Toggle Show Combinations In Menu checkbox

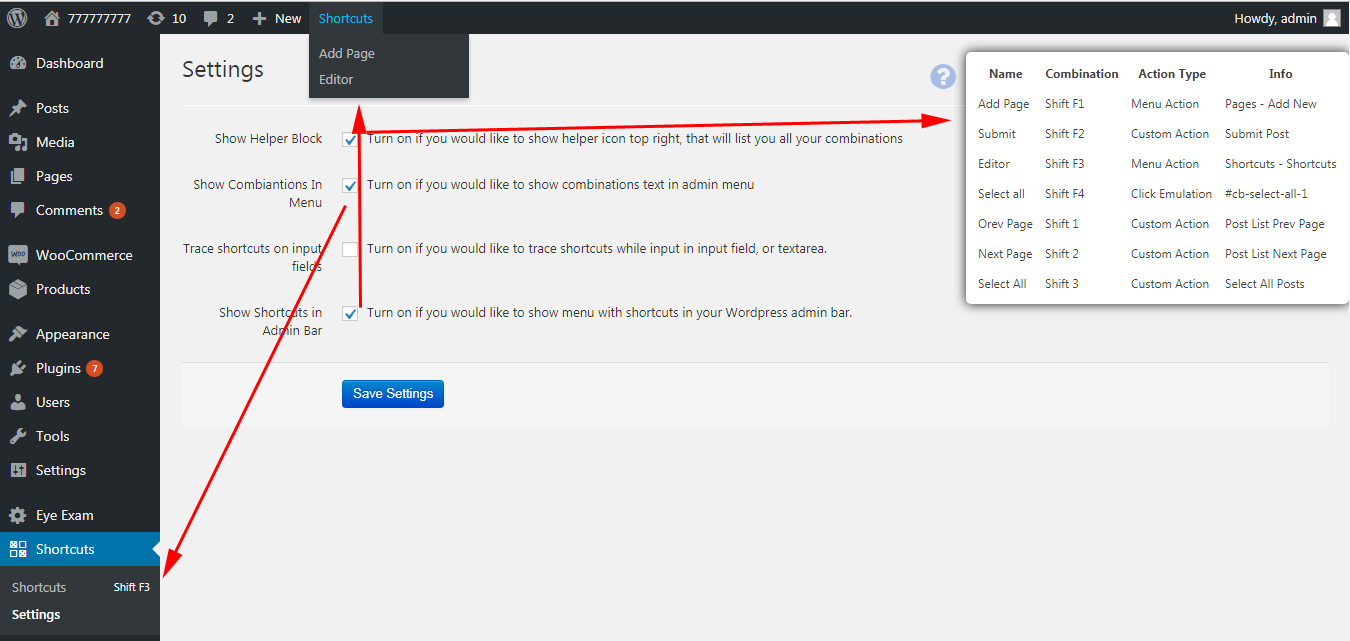coord(350,185)
